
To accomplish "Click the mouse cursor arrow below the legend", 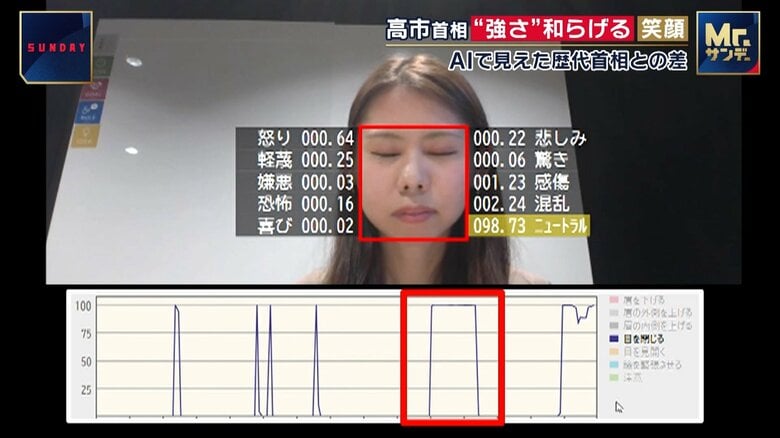I will pyautogui.click(x=619, y=406).
